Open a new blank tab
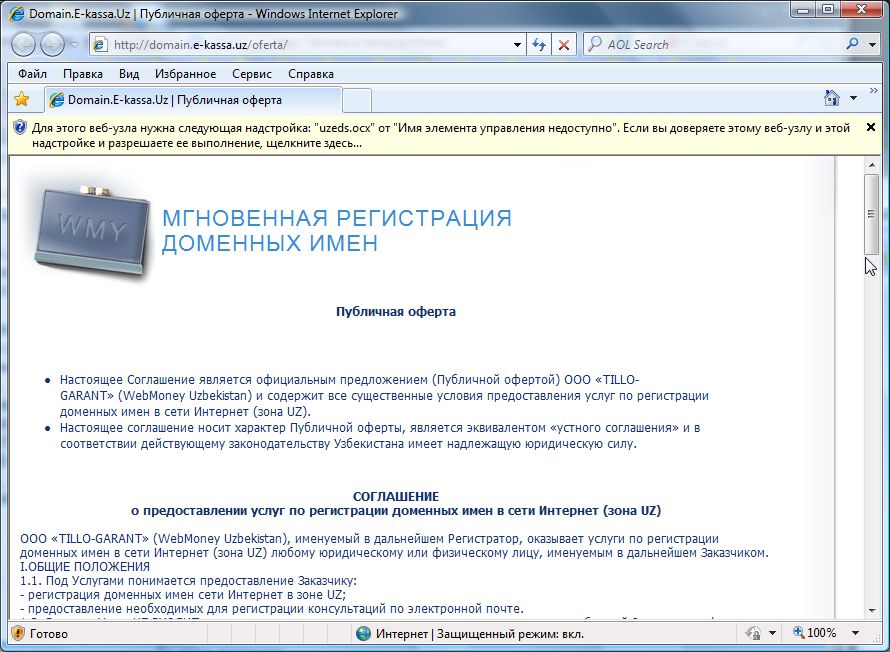Image resolution: width=890 pixels, height=652 pixels. (x=357, y=101)
